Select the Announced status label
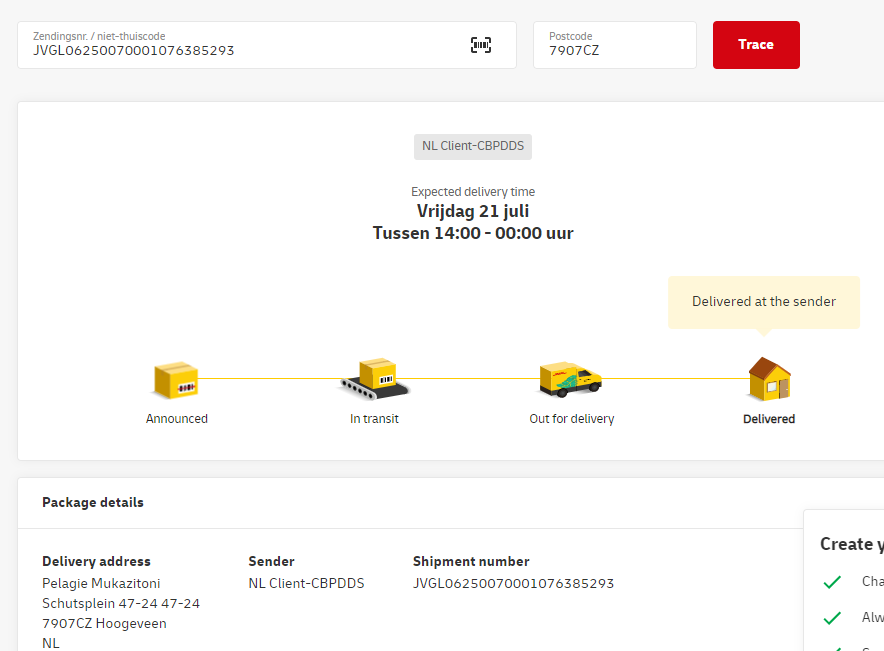This screenshot has width=884, height=651. [x=177, y=419]
